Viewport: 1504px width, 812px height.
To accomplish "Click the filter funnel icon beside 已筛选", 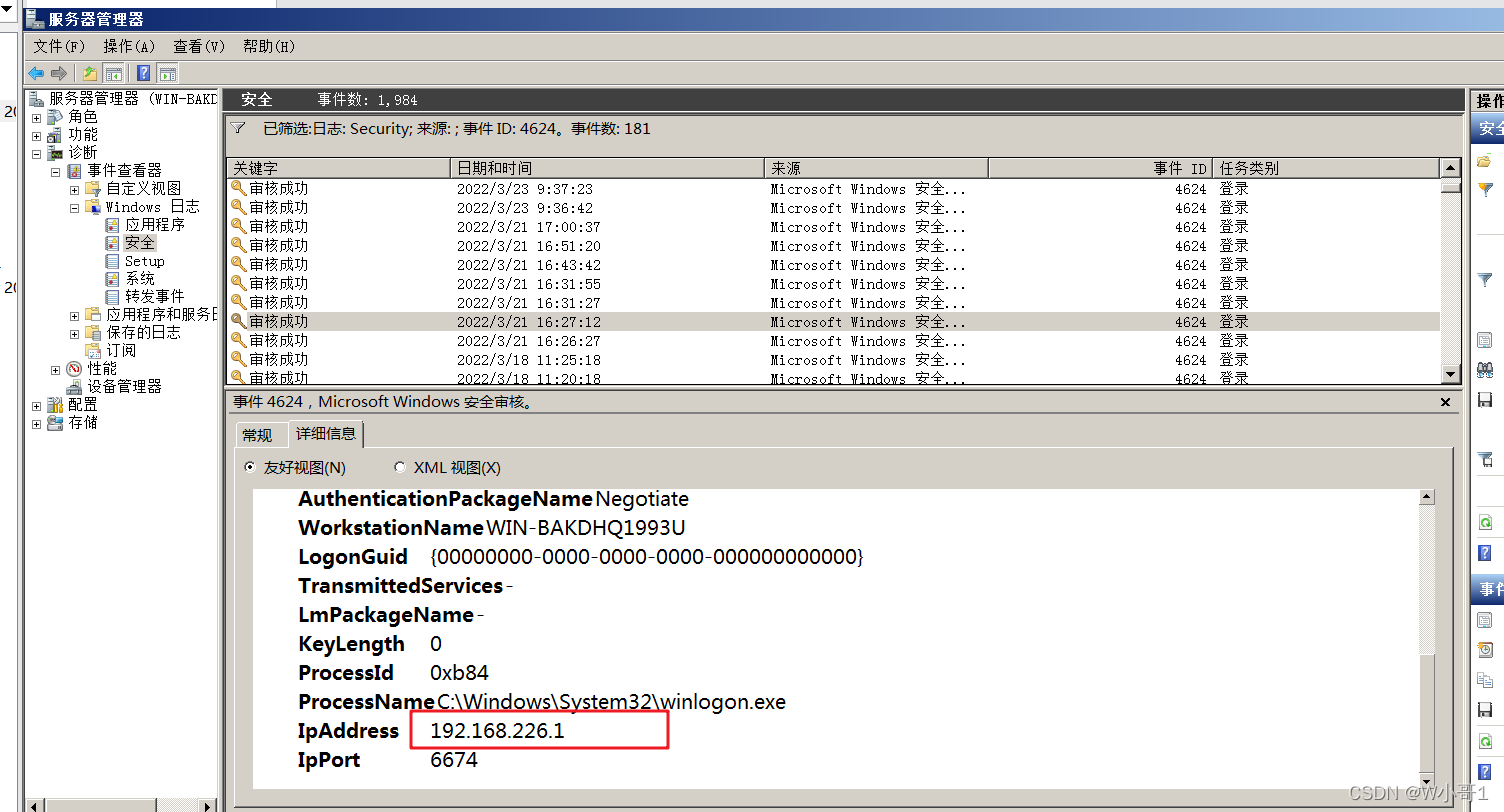I will point(238,128).
